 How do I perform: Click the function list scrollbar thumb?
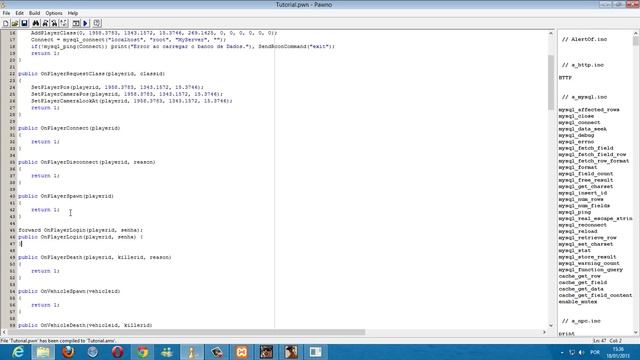(636, 41)
